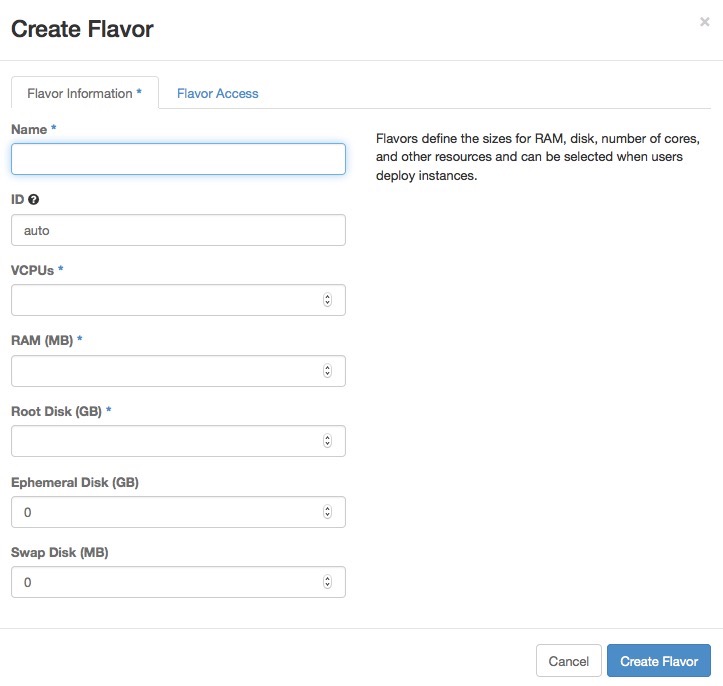Viewport: 723px width, 686px height.
Task: Select the Flavor Information tab
Action: point(84,93)
